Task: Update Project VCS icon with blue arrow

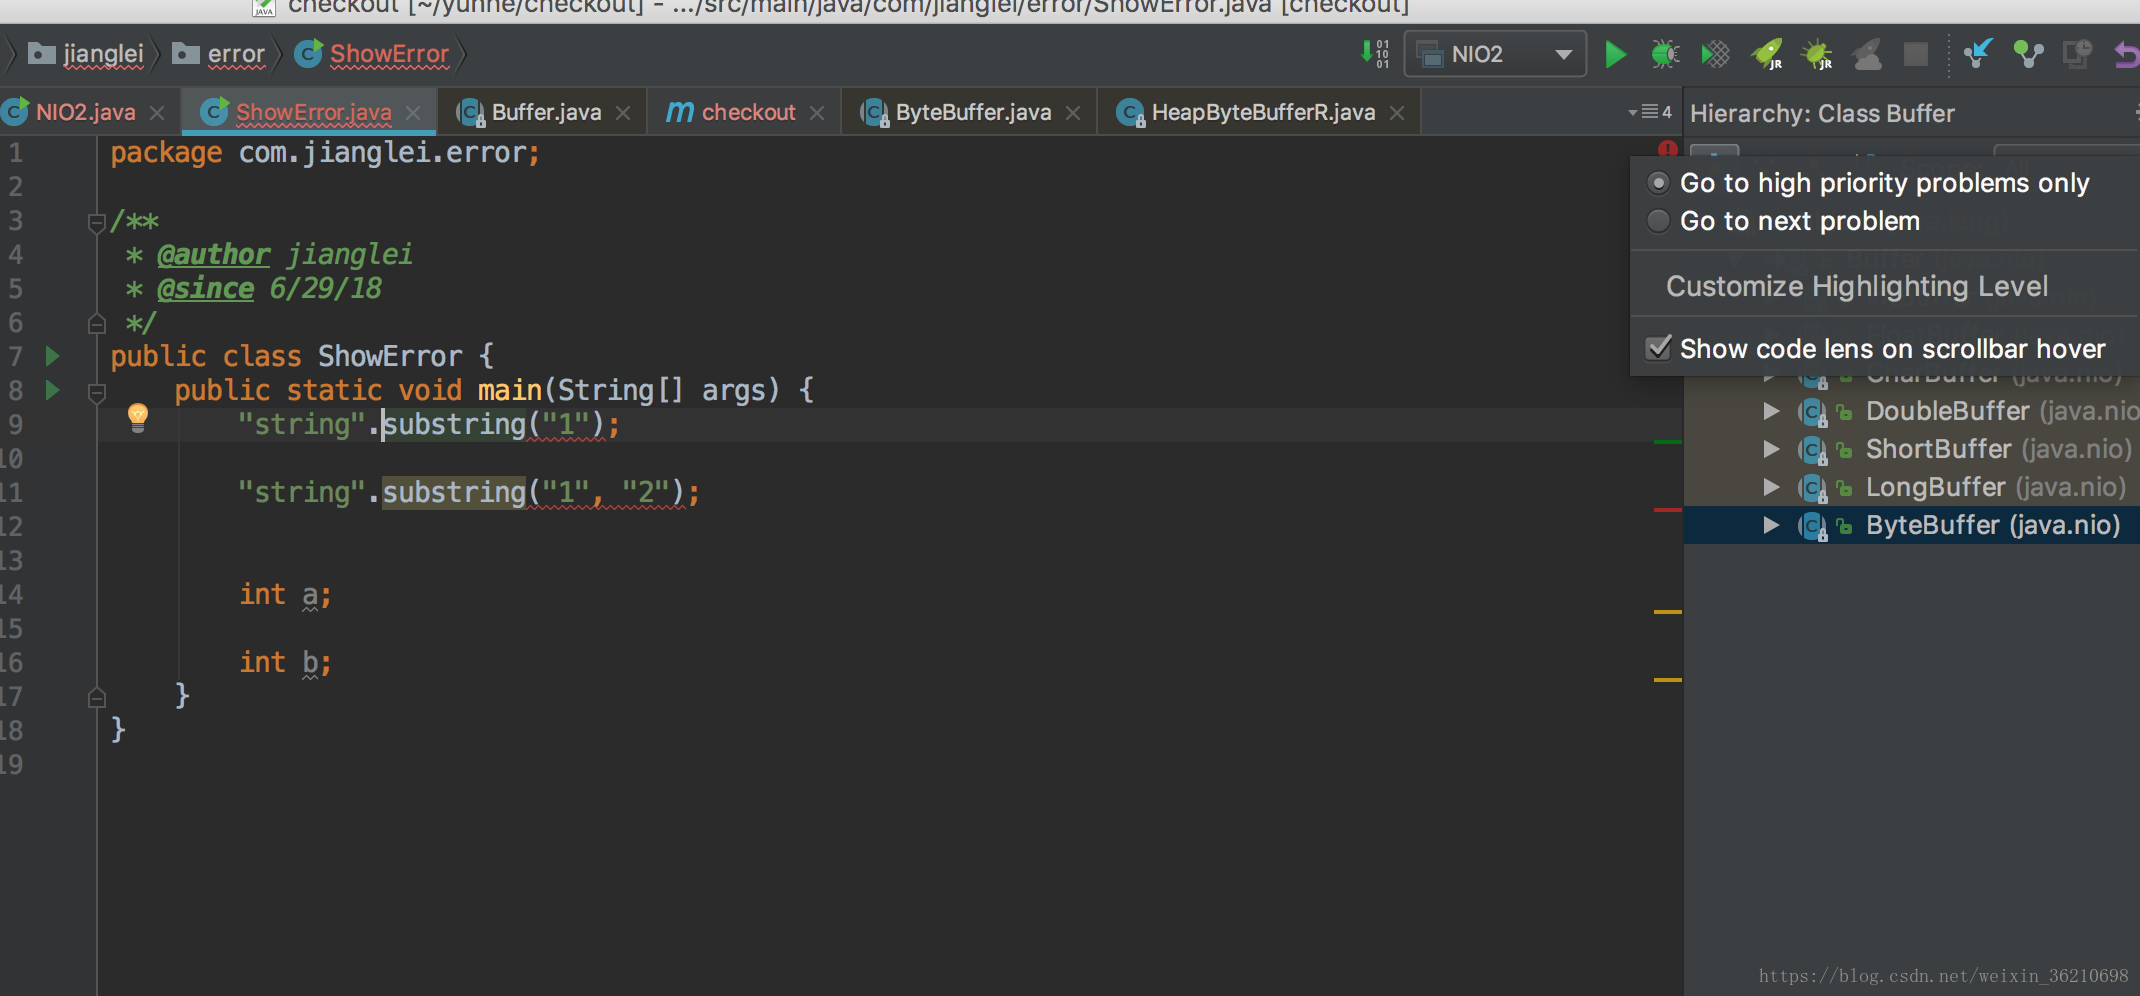Action: 1977,54
